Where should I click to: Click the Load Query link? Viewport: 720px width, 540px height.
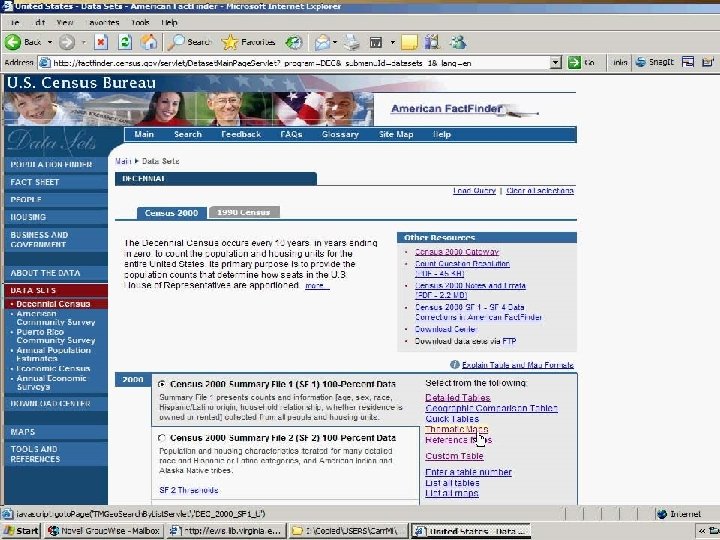coord(474,191)
